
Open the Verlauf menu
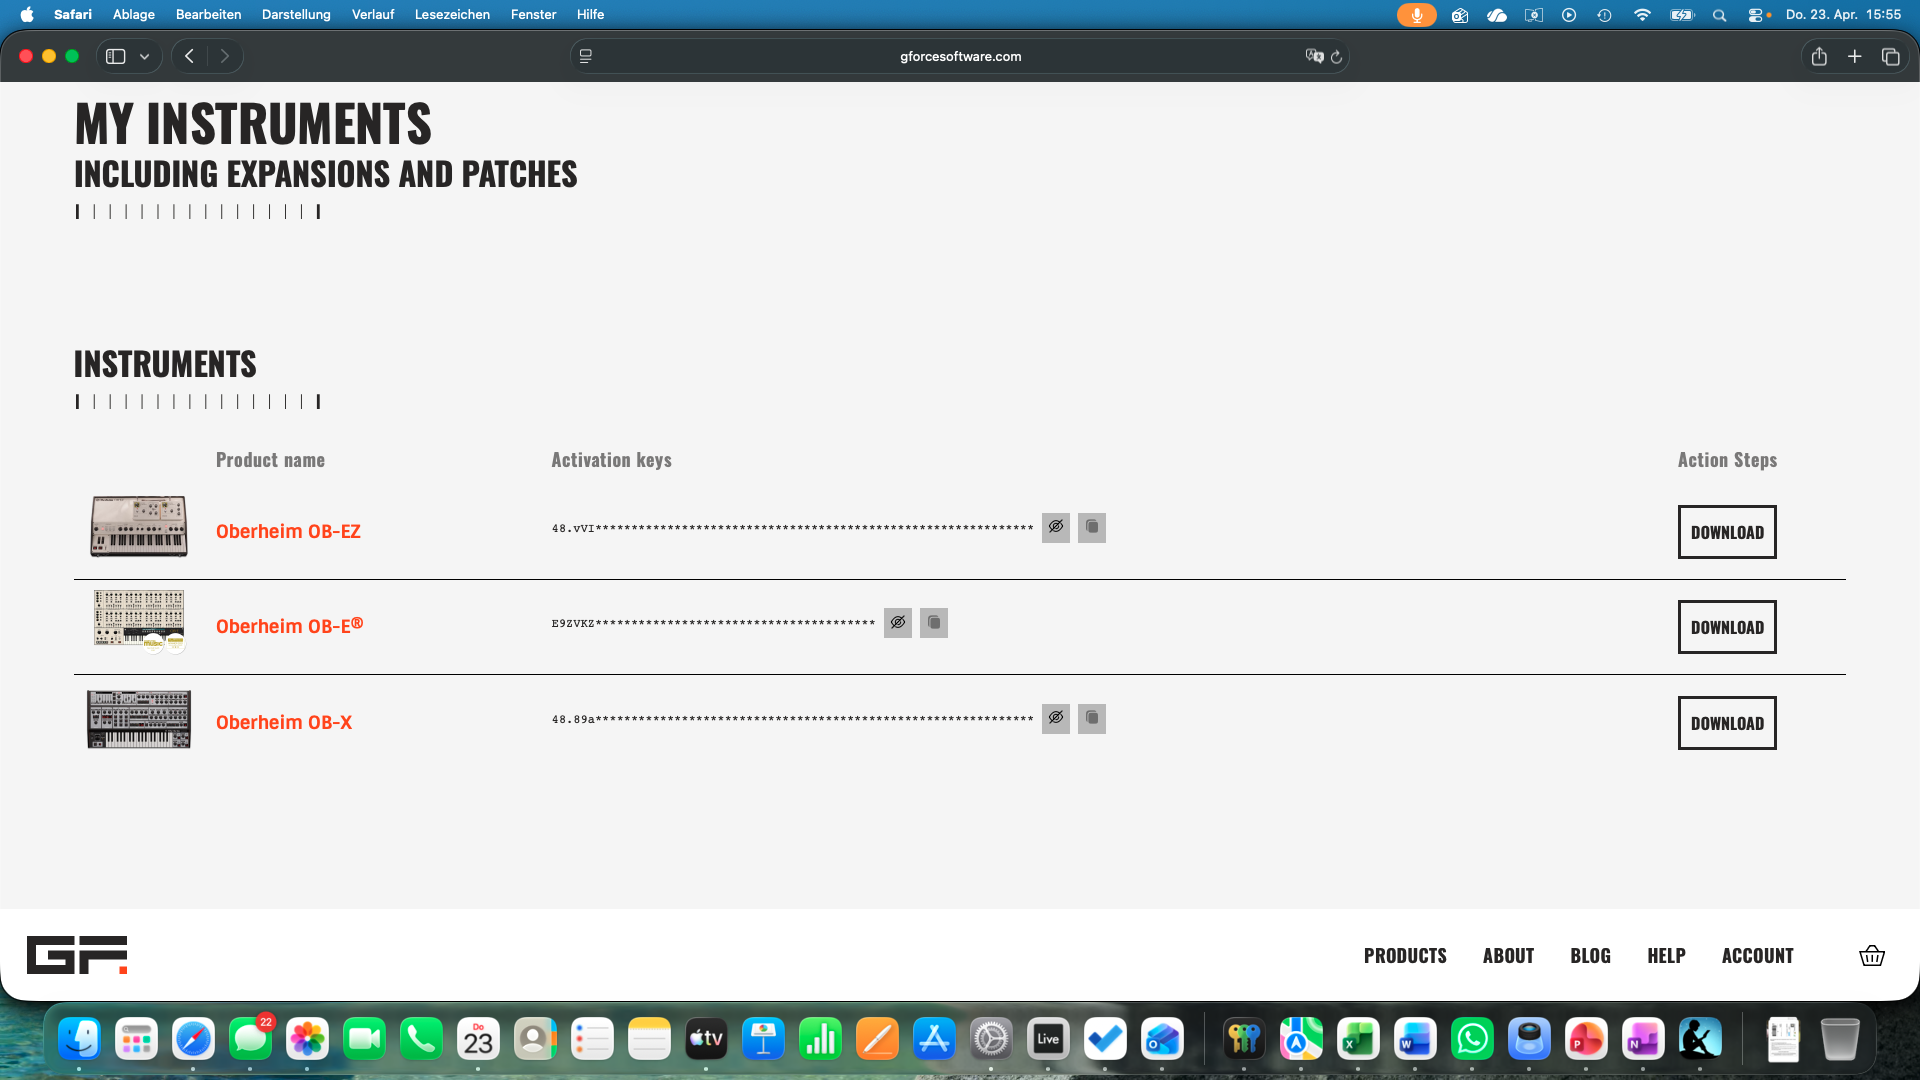pos(372,14)
